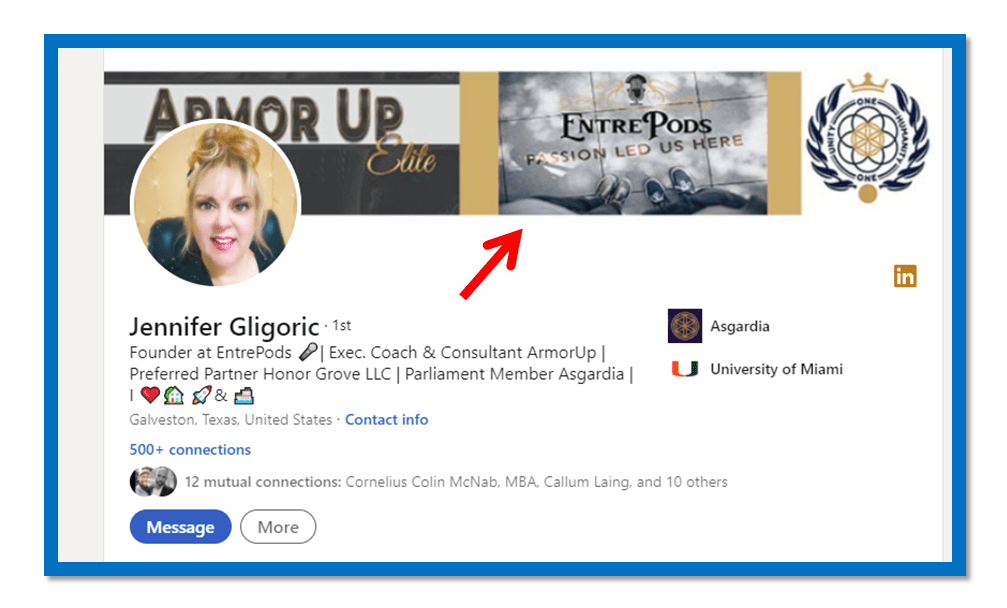The image size is (1007, 608).
Task: Select the University of Miami logo
Action: [686, 369]
